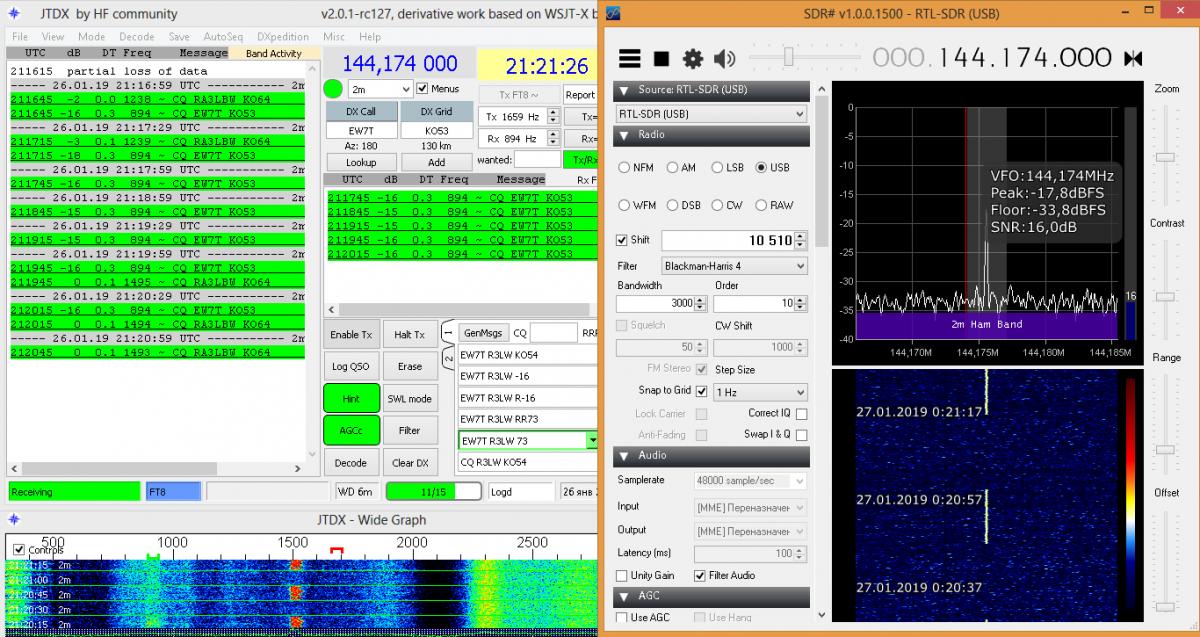Click the Enable Tx button
This screenshot has height=637, width=1200.
(x=351, y=335)
